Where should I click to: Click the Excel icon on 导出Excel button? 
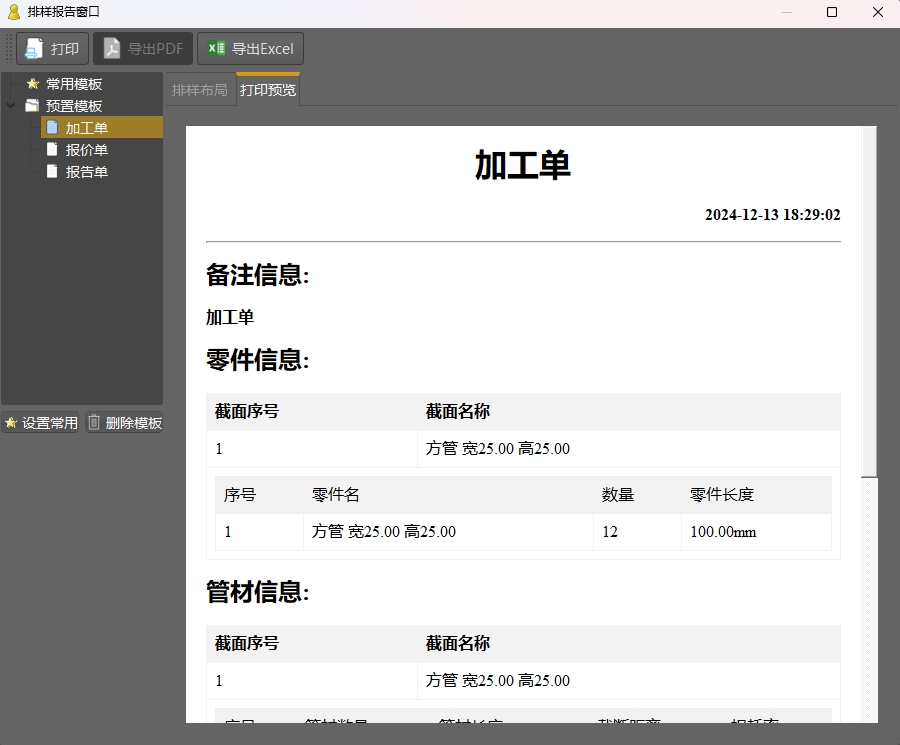(216, 48)
